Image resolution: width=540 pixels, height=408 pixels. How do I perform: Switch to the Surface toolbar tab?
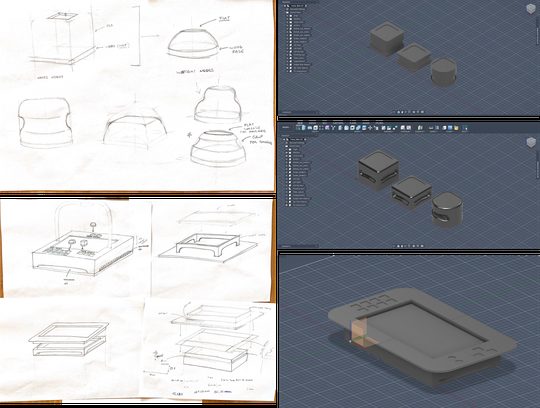(312, 123)
